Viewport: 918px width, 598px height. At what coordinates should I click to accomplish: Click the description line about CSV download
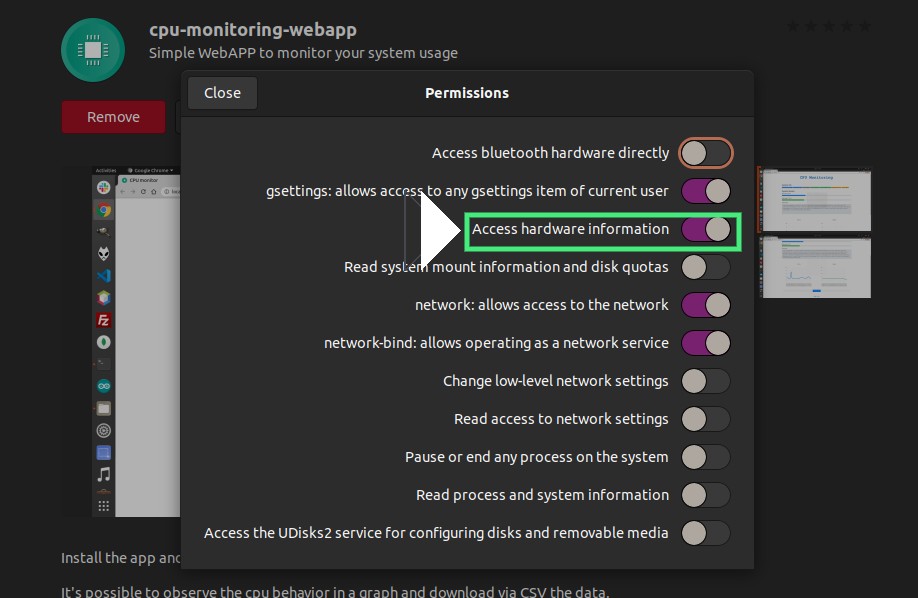coord(335,591)
